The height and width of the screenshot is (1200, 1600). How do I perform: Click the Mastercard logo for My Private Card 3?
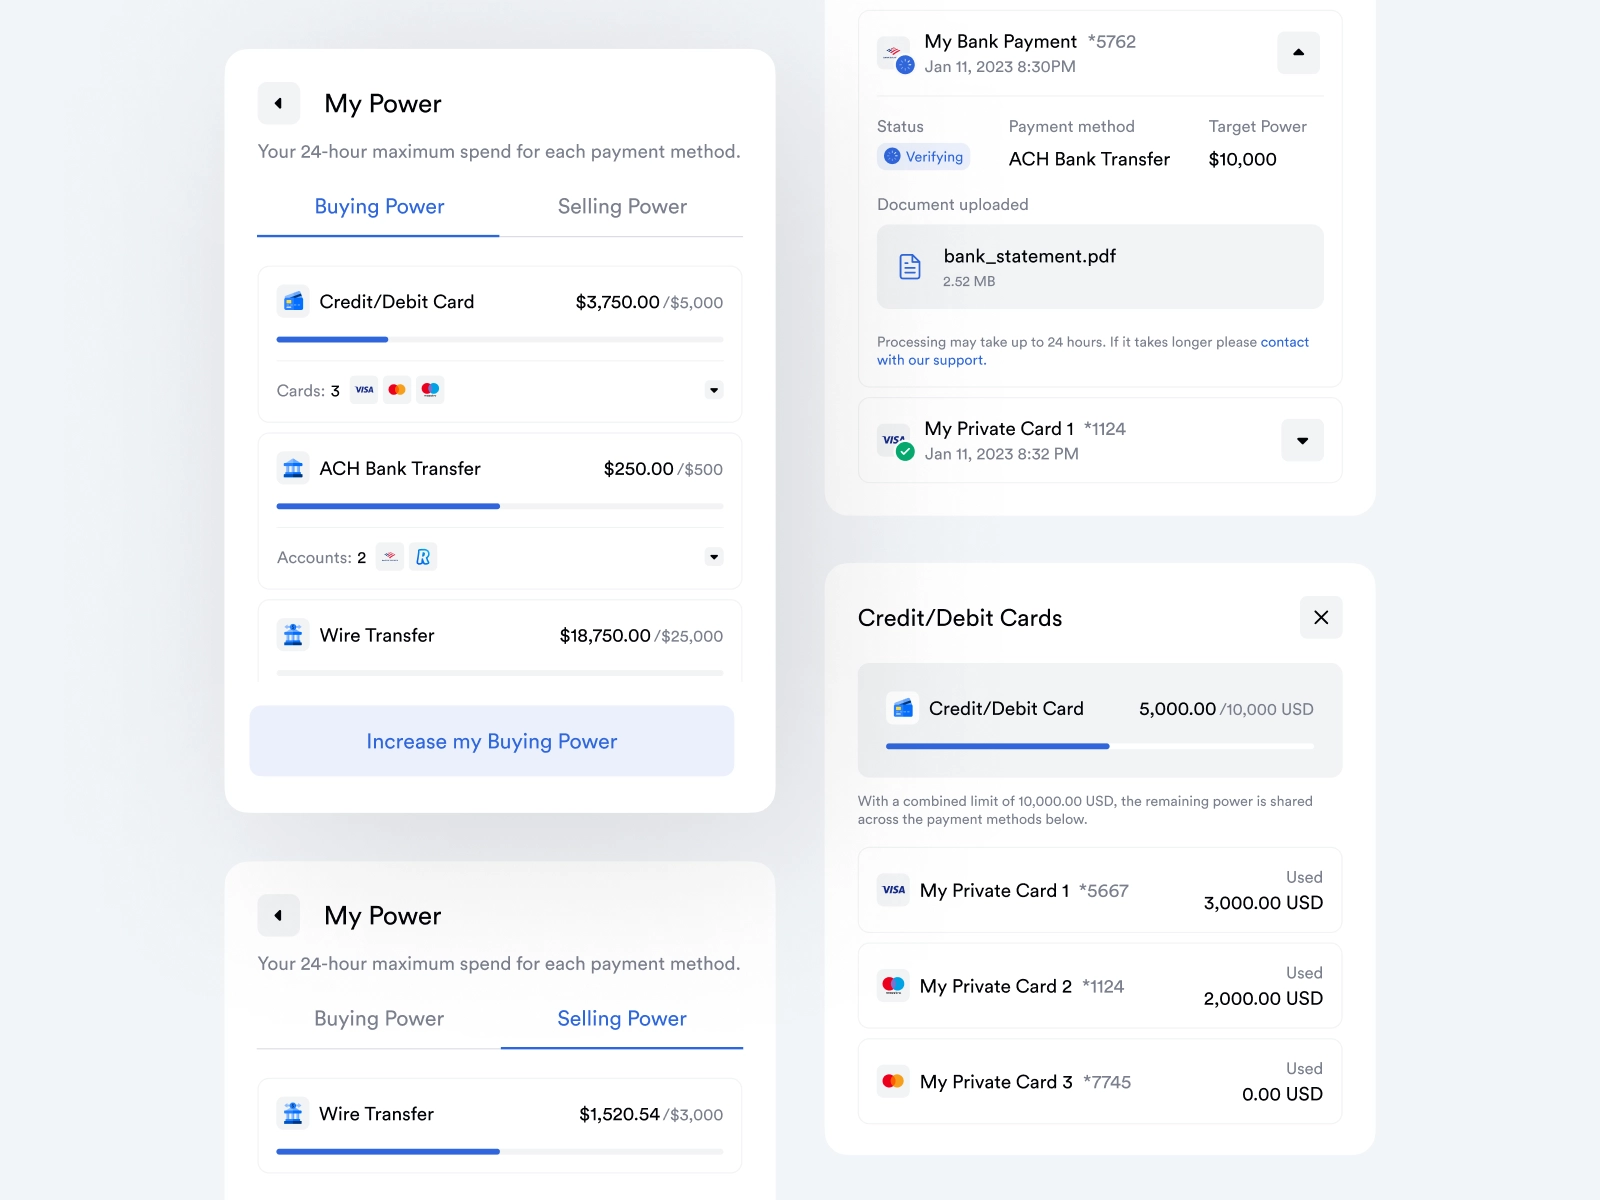894,1081
